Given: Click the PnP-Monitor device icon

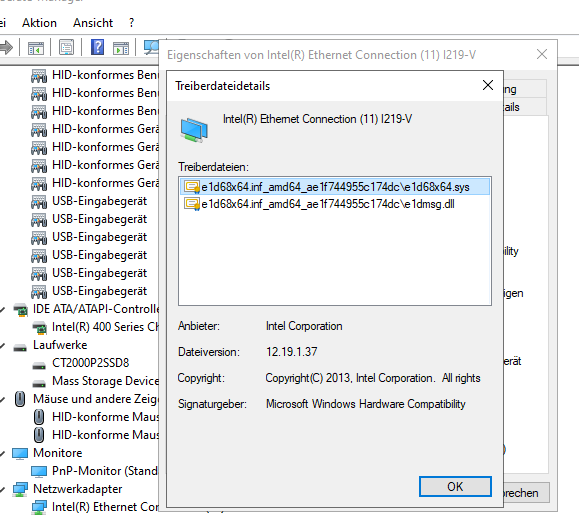Looking at the screenshot, I should coord(39,471).
